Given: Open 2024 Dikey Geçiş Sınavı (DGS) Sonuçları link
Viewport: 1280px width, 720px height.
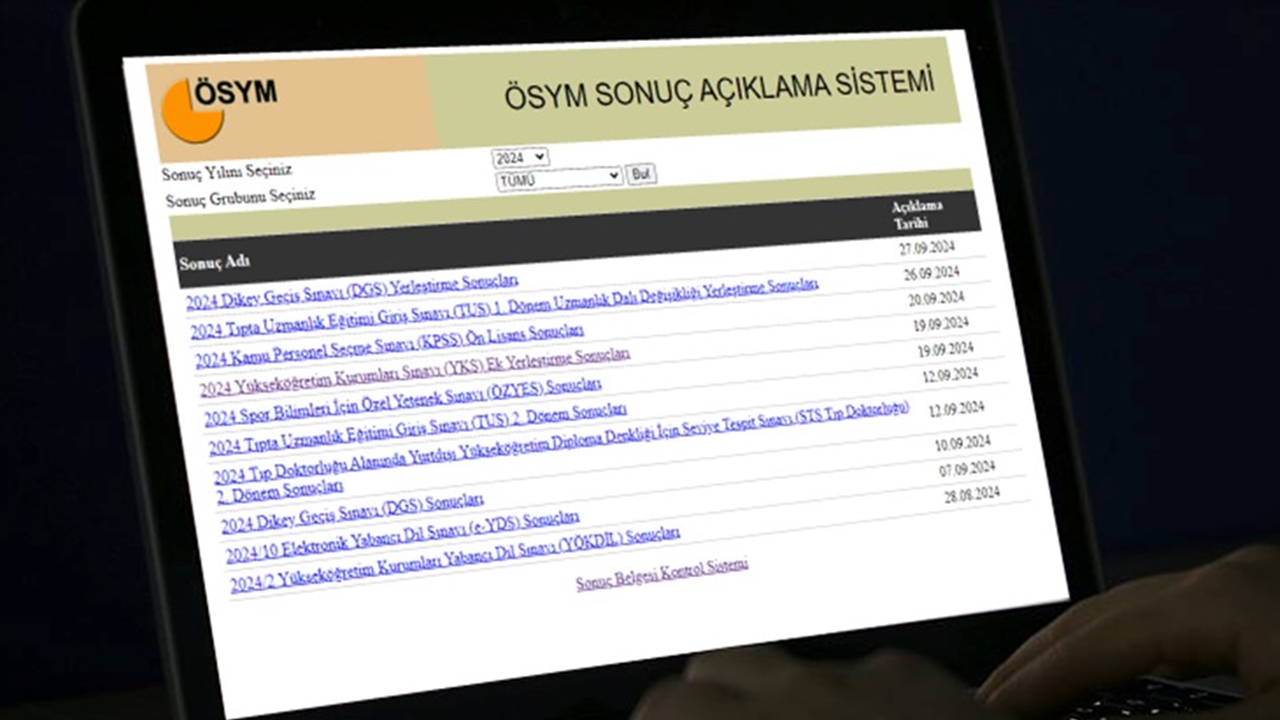Looking at the screenshot, I should pyautogui.click(x=352, y=513).
